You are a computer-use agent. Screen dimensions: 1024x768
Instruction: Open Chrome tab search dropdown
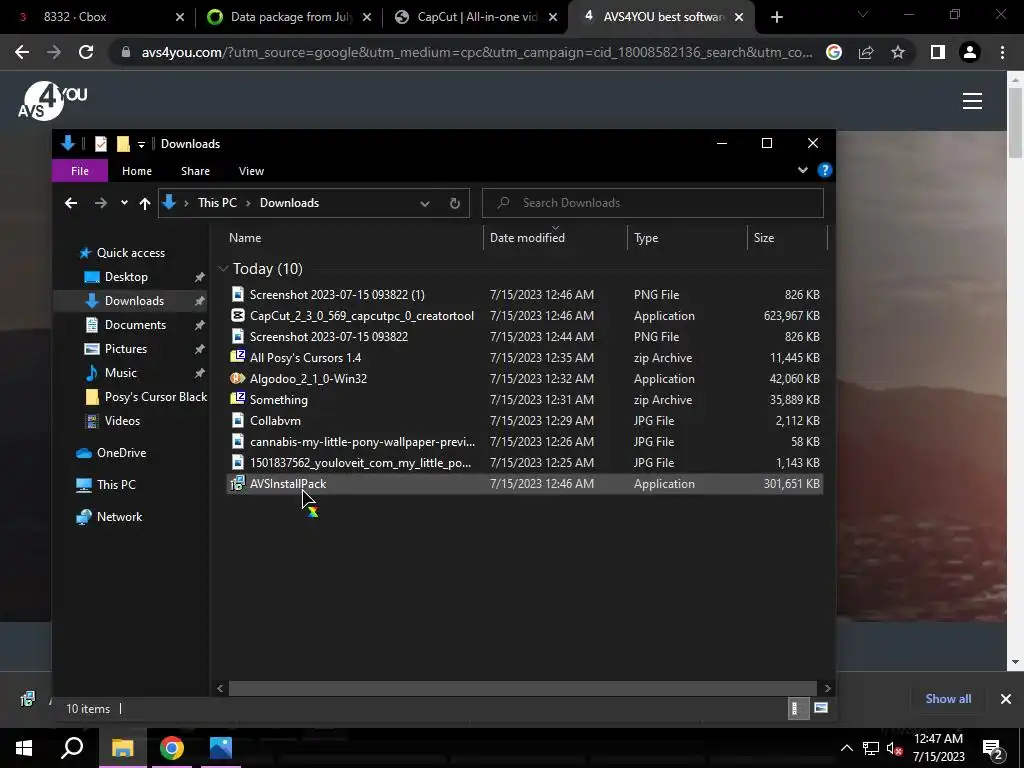pyautogui.click(x=863, y=14)
